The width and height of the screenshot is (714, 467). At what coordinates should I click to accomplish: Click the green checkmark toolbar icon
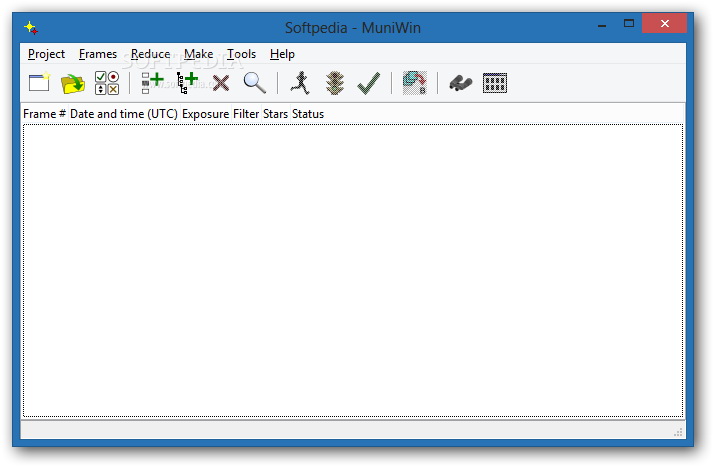[x=369, y=83]
